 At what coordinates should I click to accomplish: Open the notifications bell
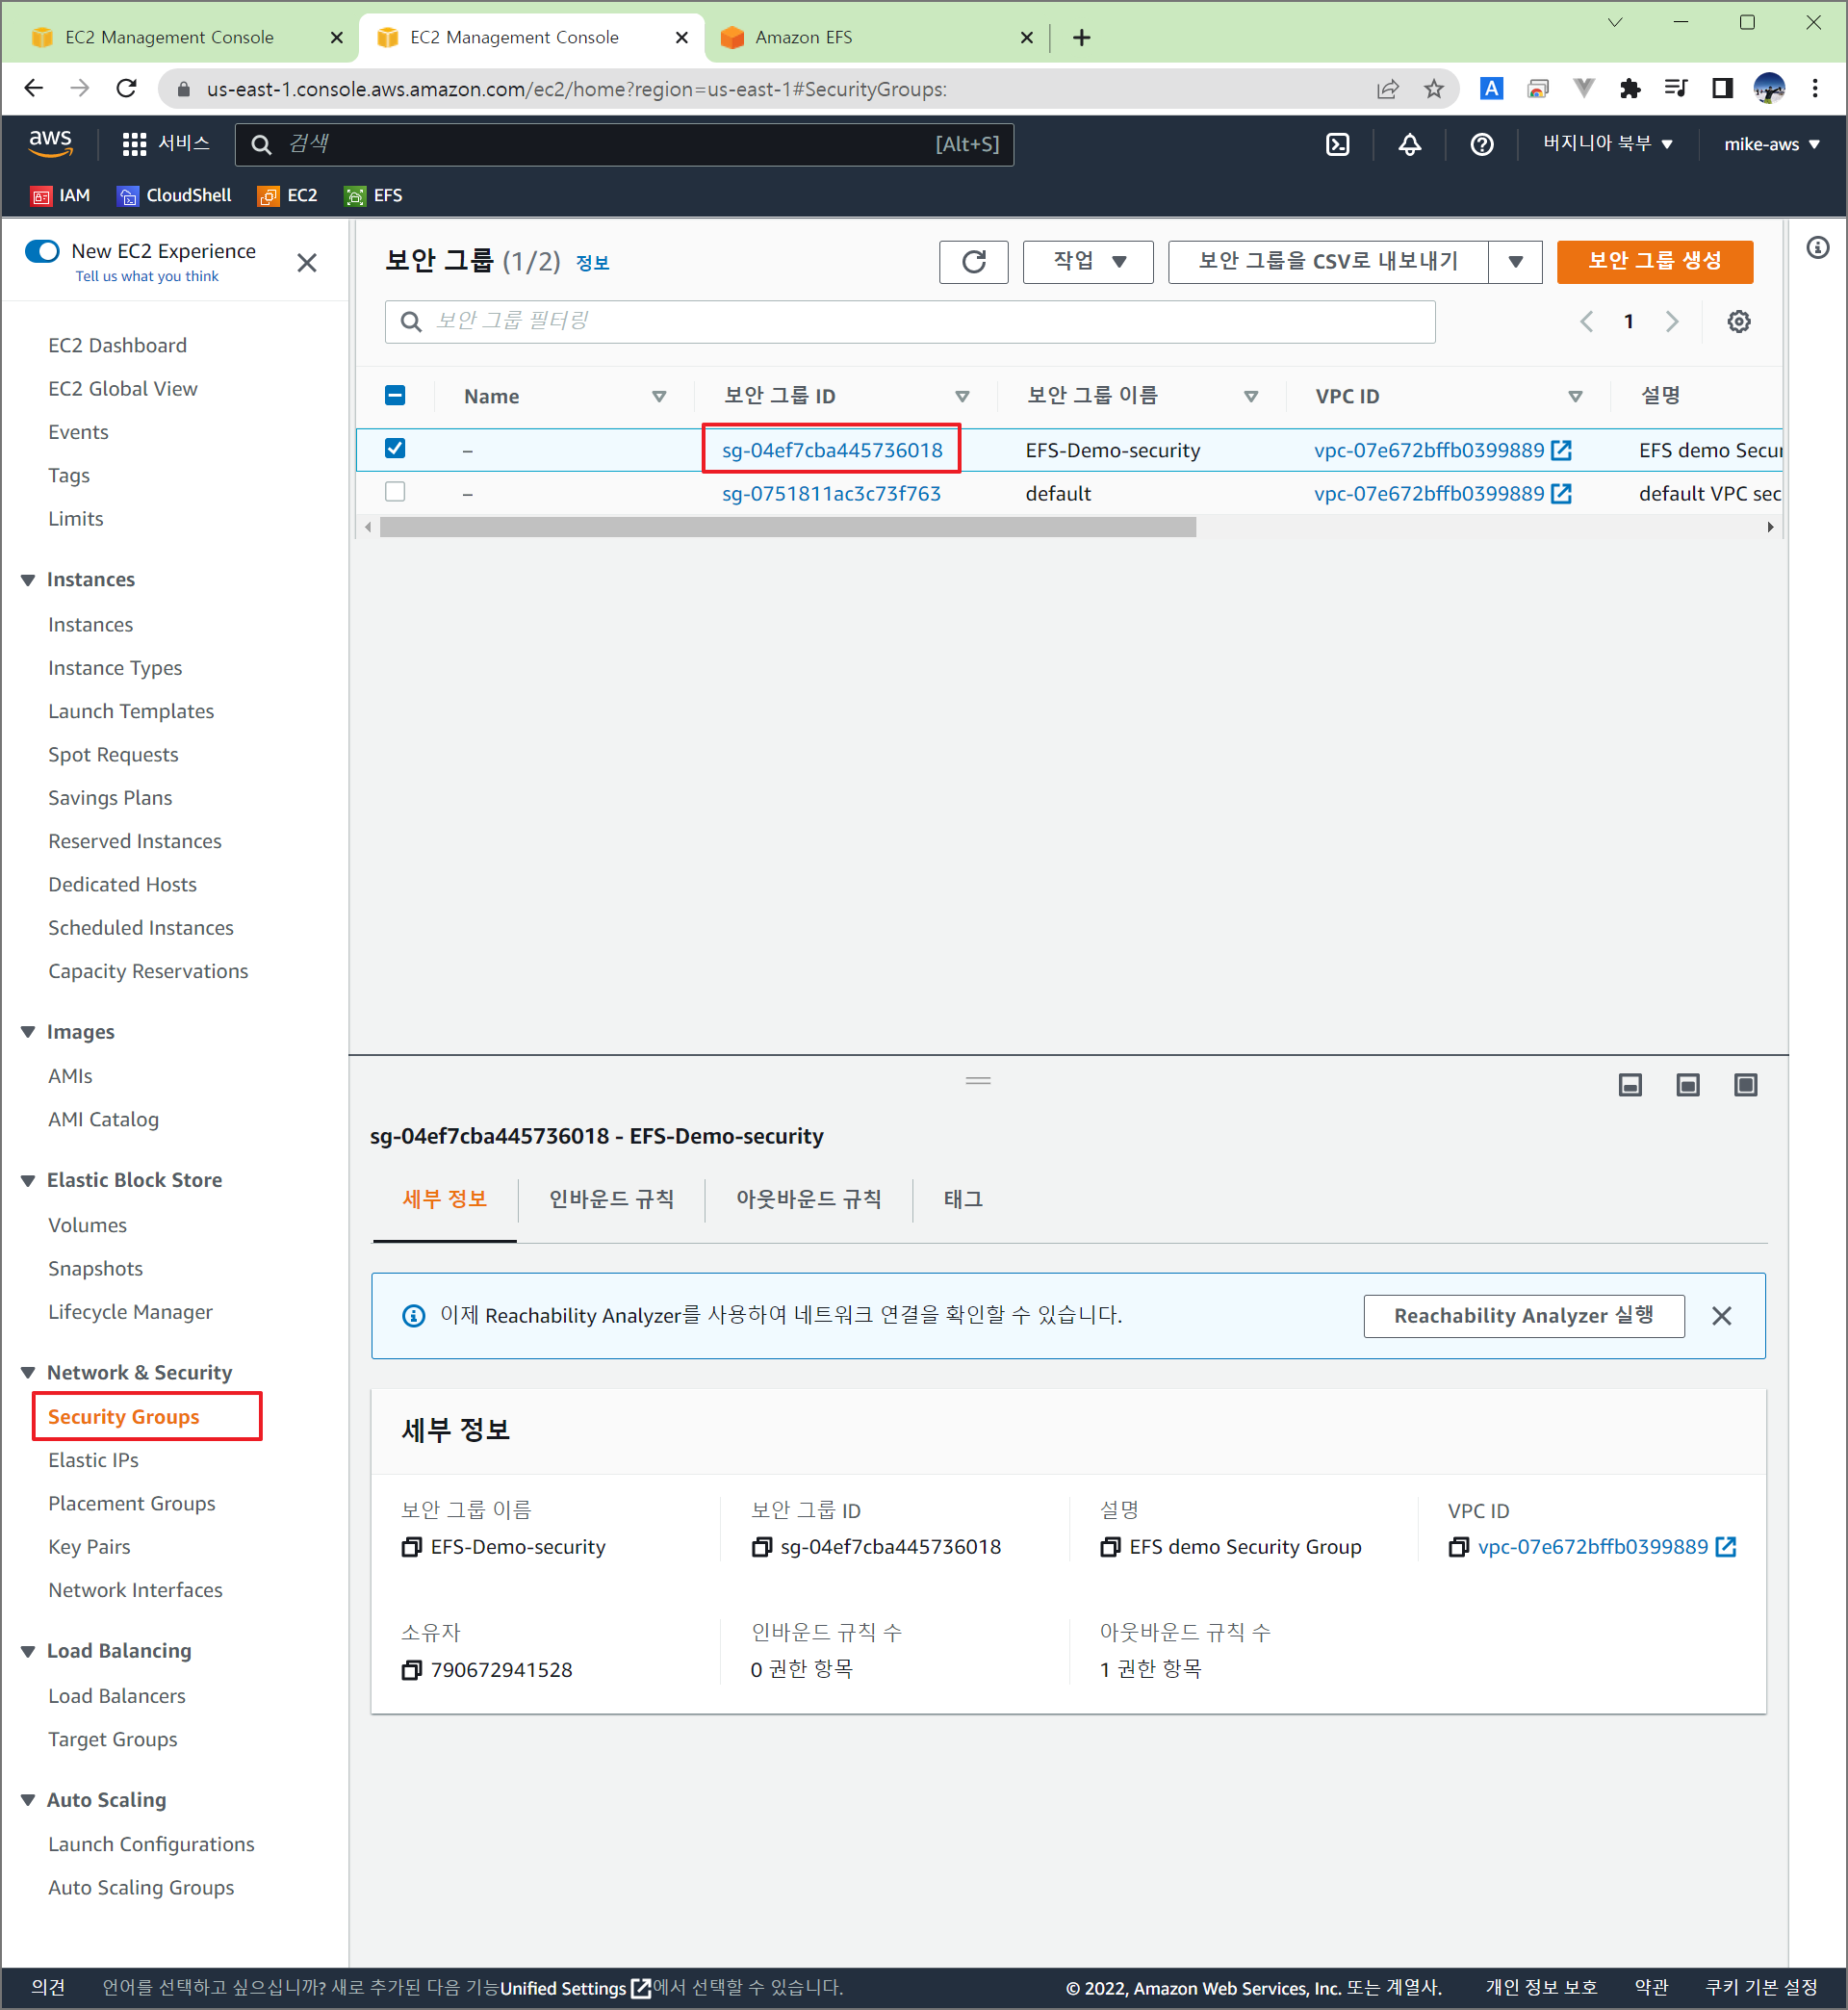[1409, 144]
